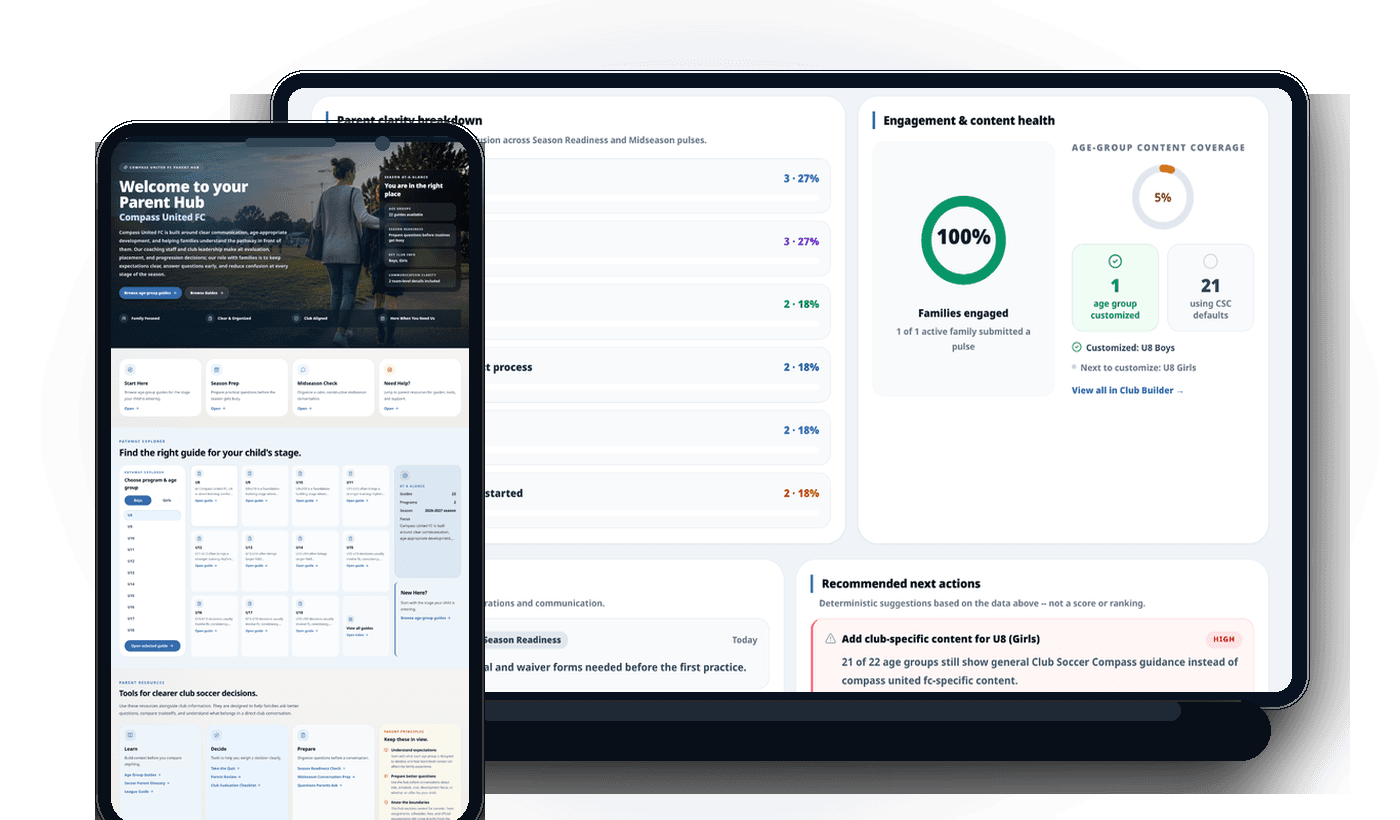Tap the Prepare card clipboard icon
The image size is (1400, 820).
pos(303,735)
